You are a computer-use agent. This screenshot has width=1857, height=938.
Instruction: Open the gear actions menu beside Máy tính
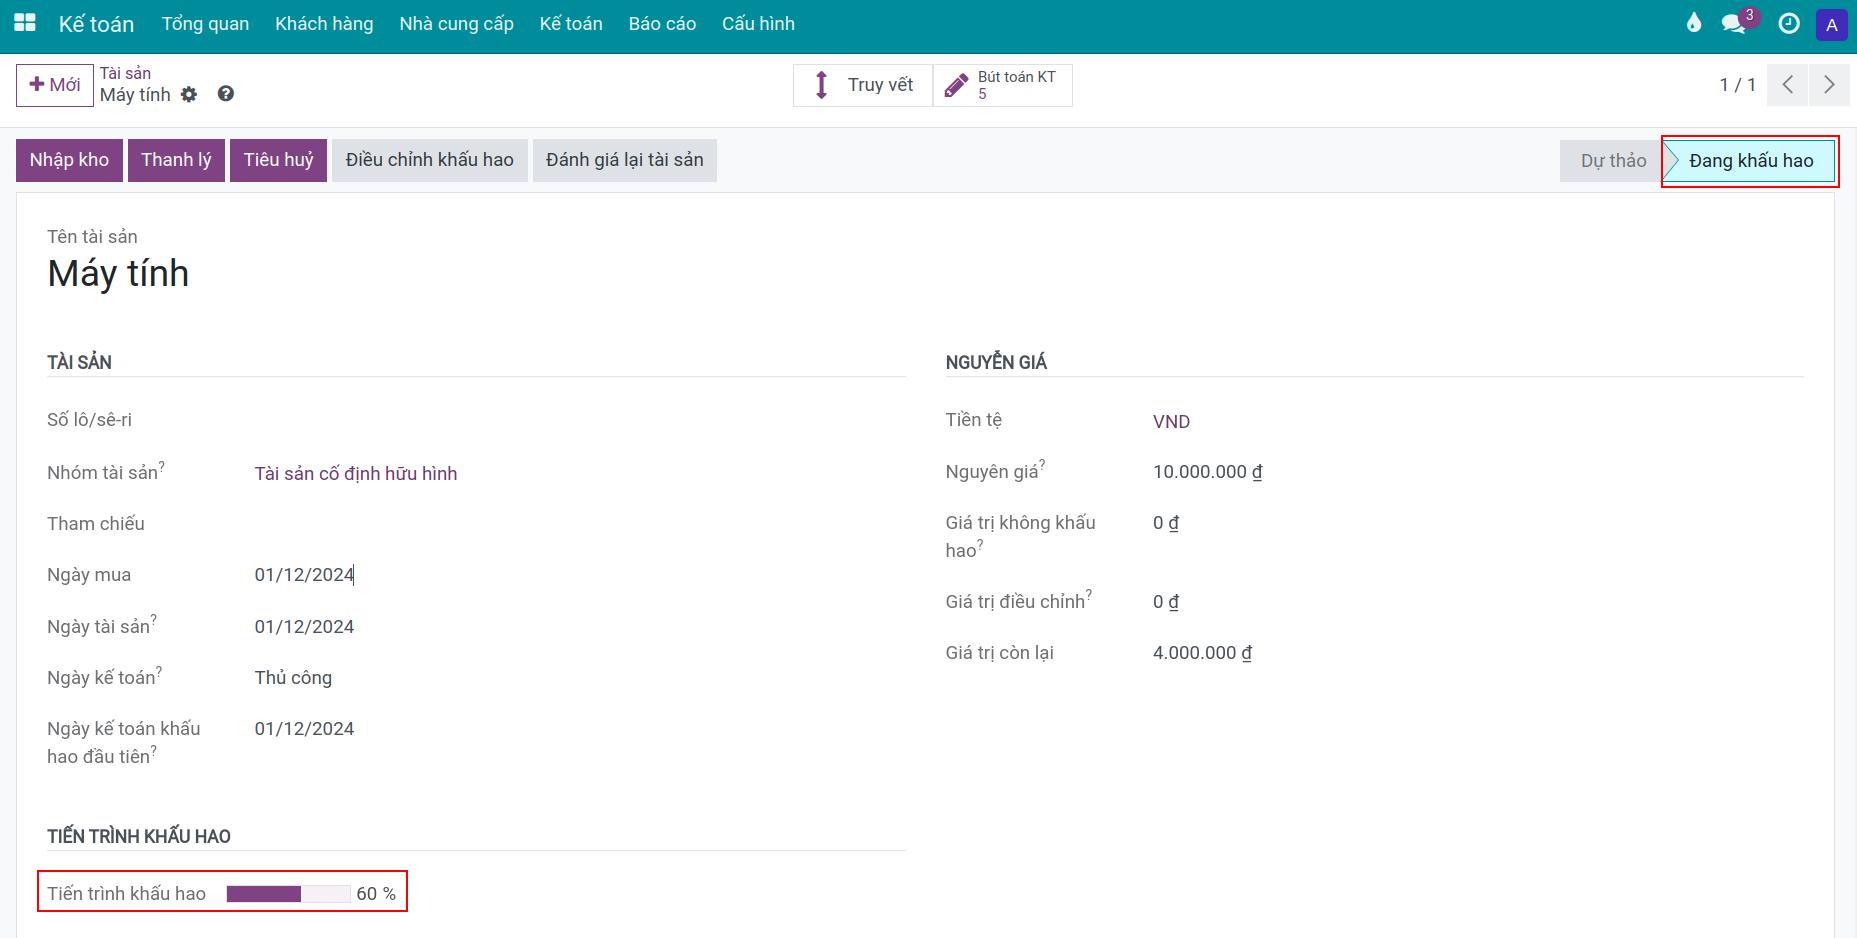pos(189,95)
